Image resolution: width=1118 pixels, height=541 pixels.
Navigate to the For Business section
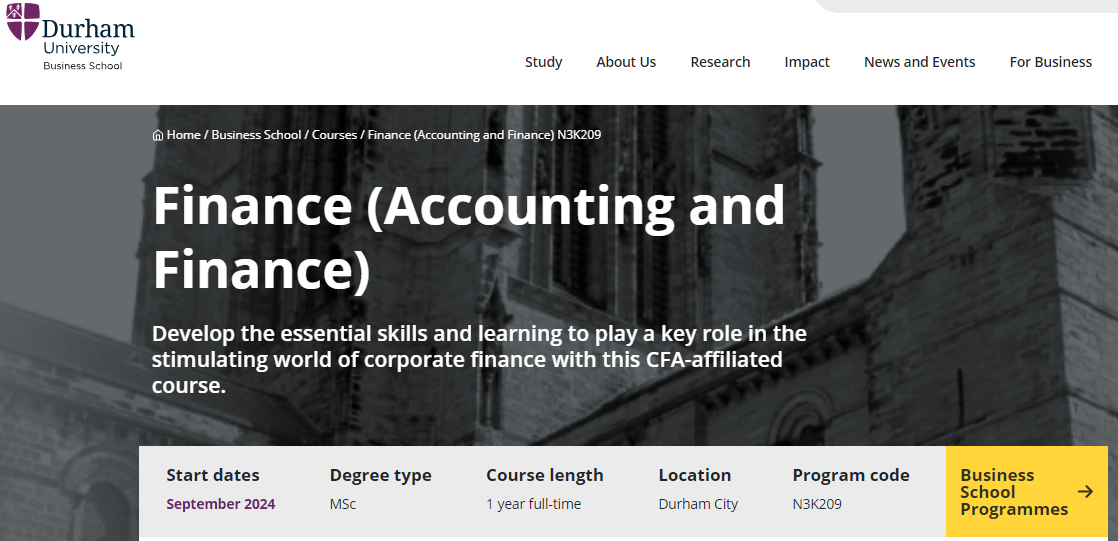pyautogui.click(x=1050, y=62)
